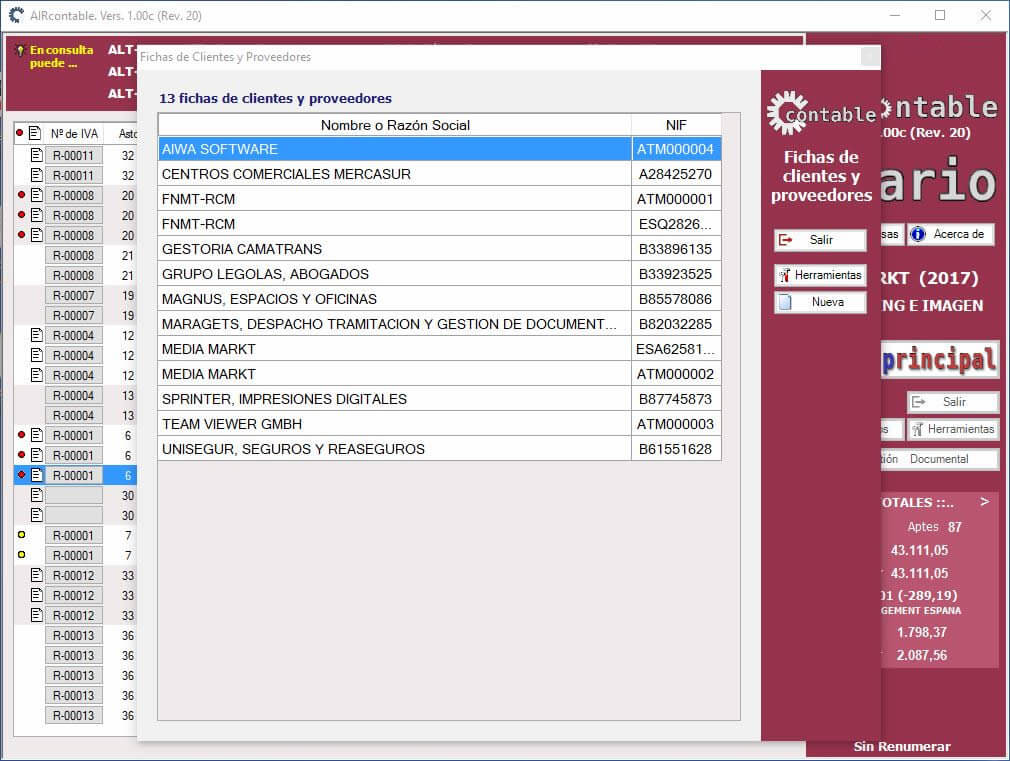Click tools icon on dialog Herramientas button
The height and width of the screenshot is (761, 1010).
785,276
